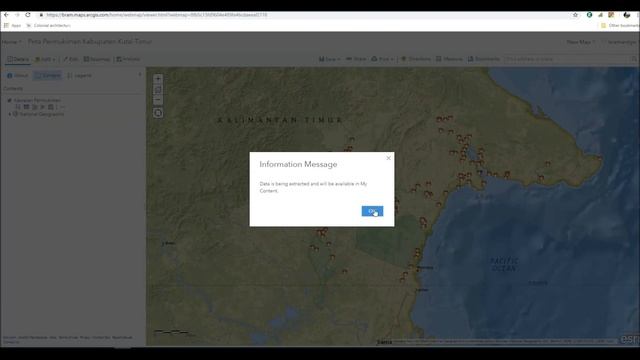This screenshot has width=640, height=360.
Task: Share the map
Action: (356, 59)
